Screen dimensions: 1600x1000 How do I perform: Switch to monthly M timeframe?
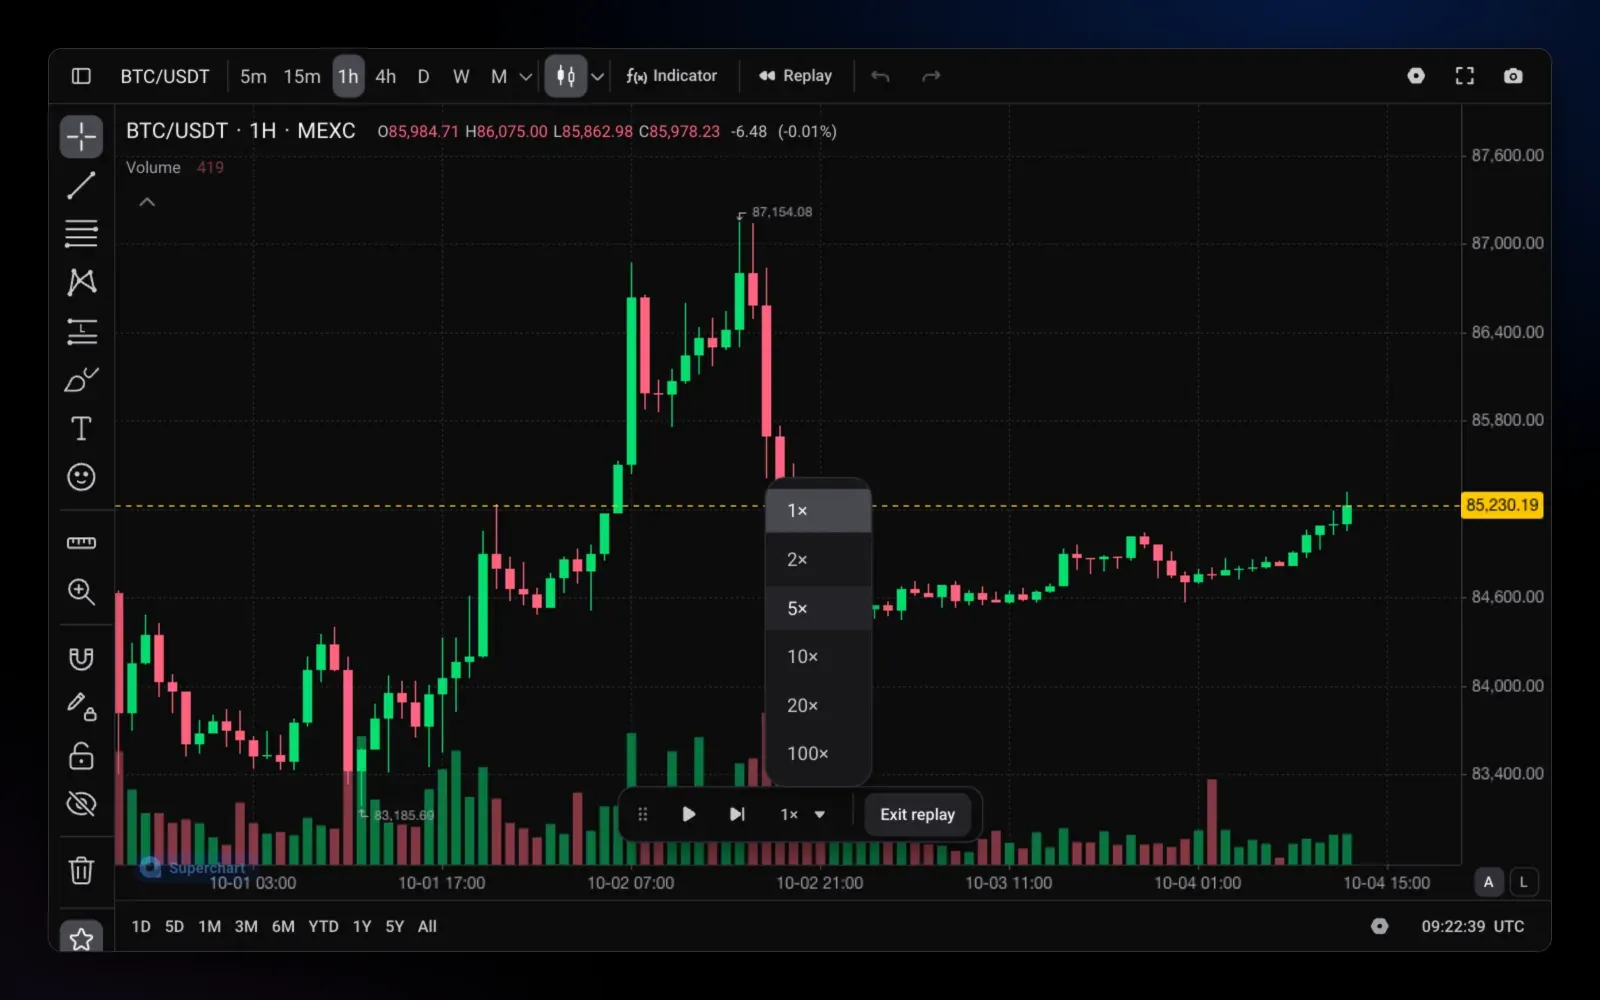point(499,76)
